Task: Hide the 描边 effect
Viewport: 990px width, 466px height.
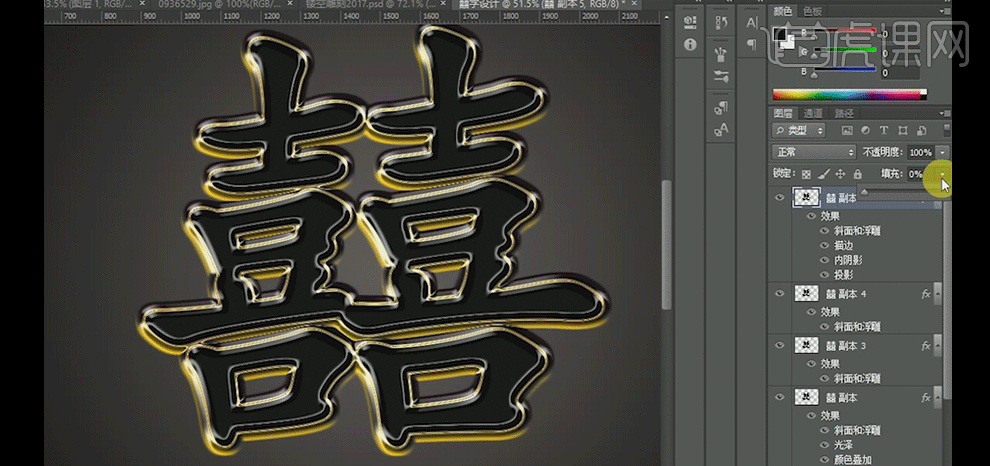Action: (824, 246)
